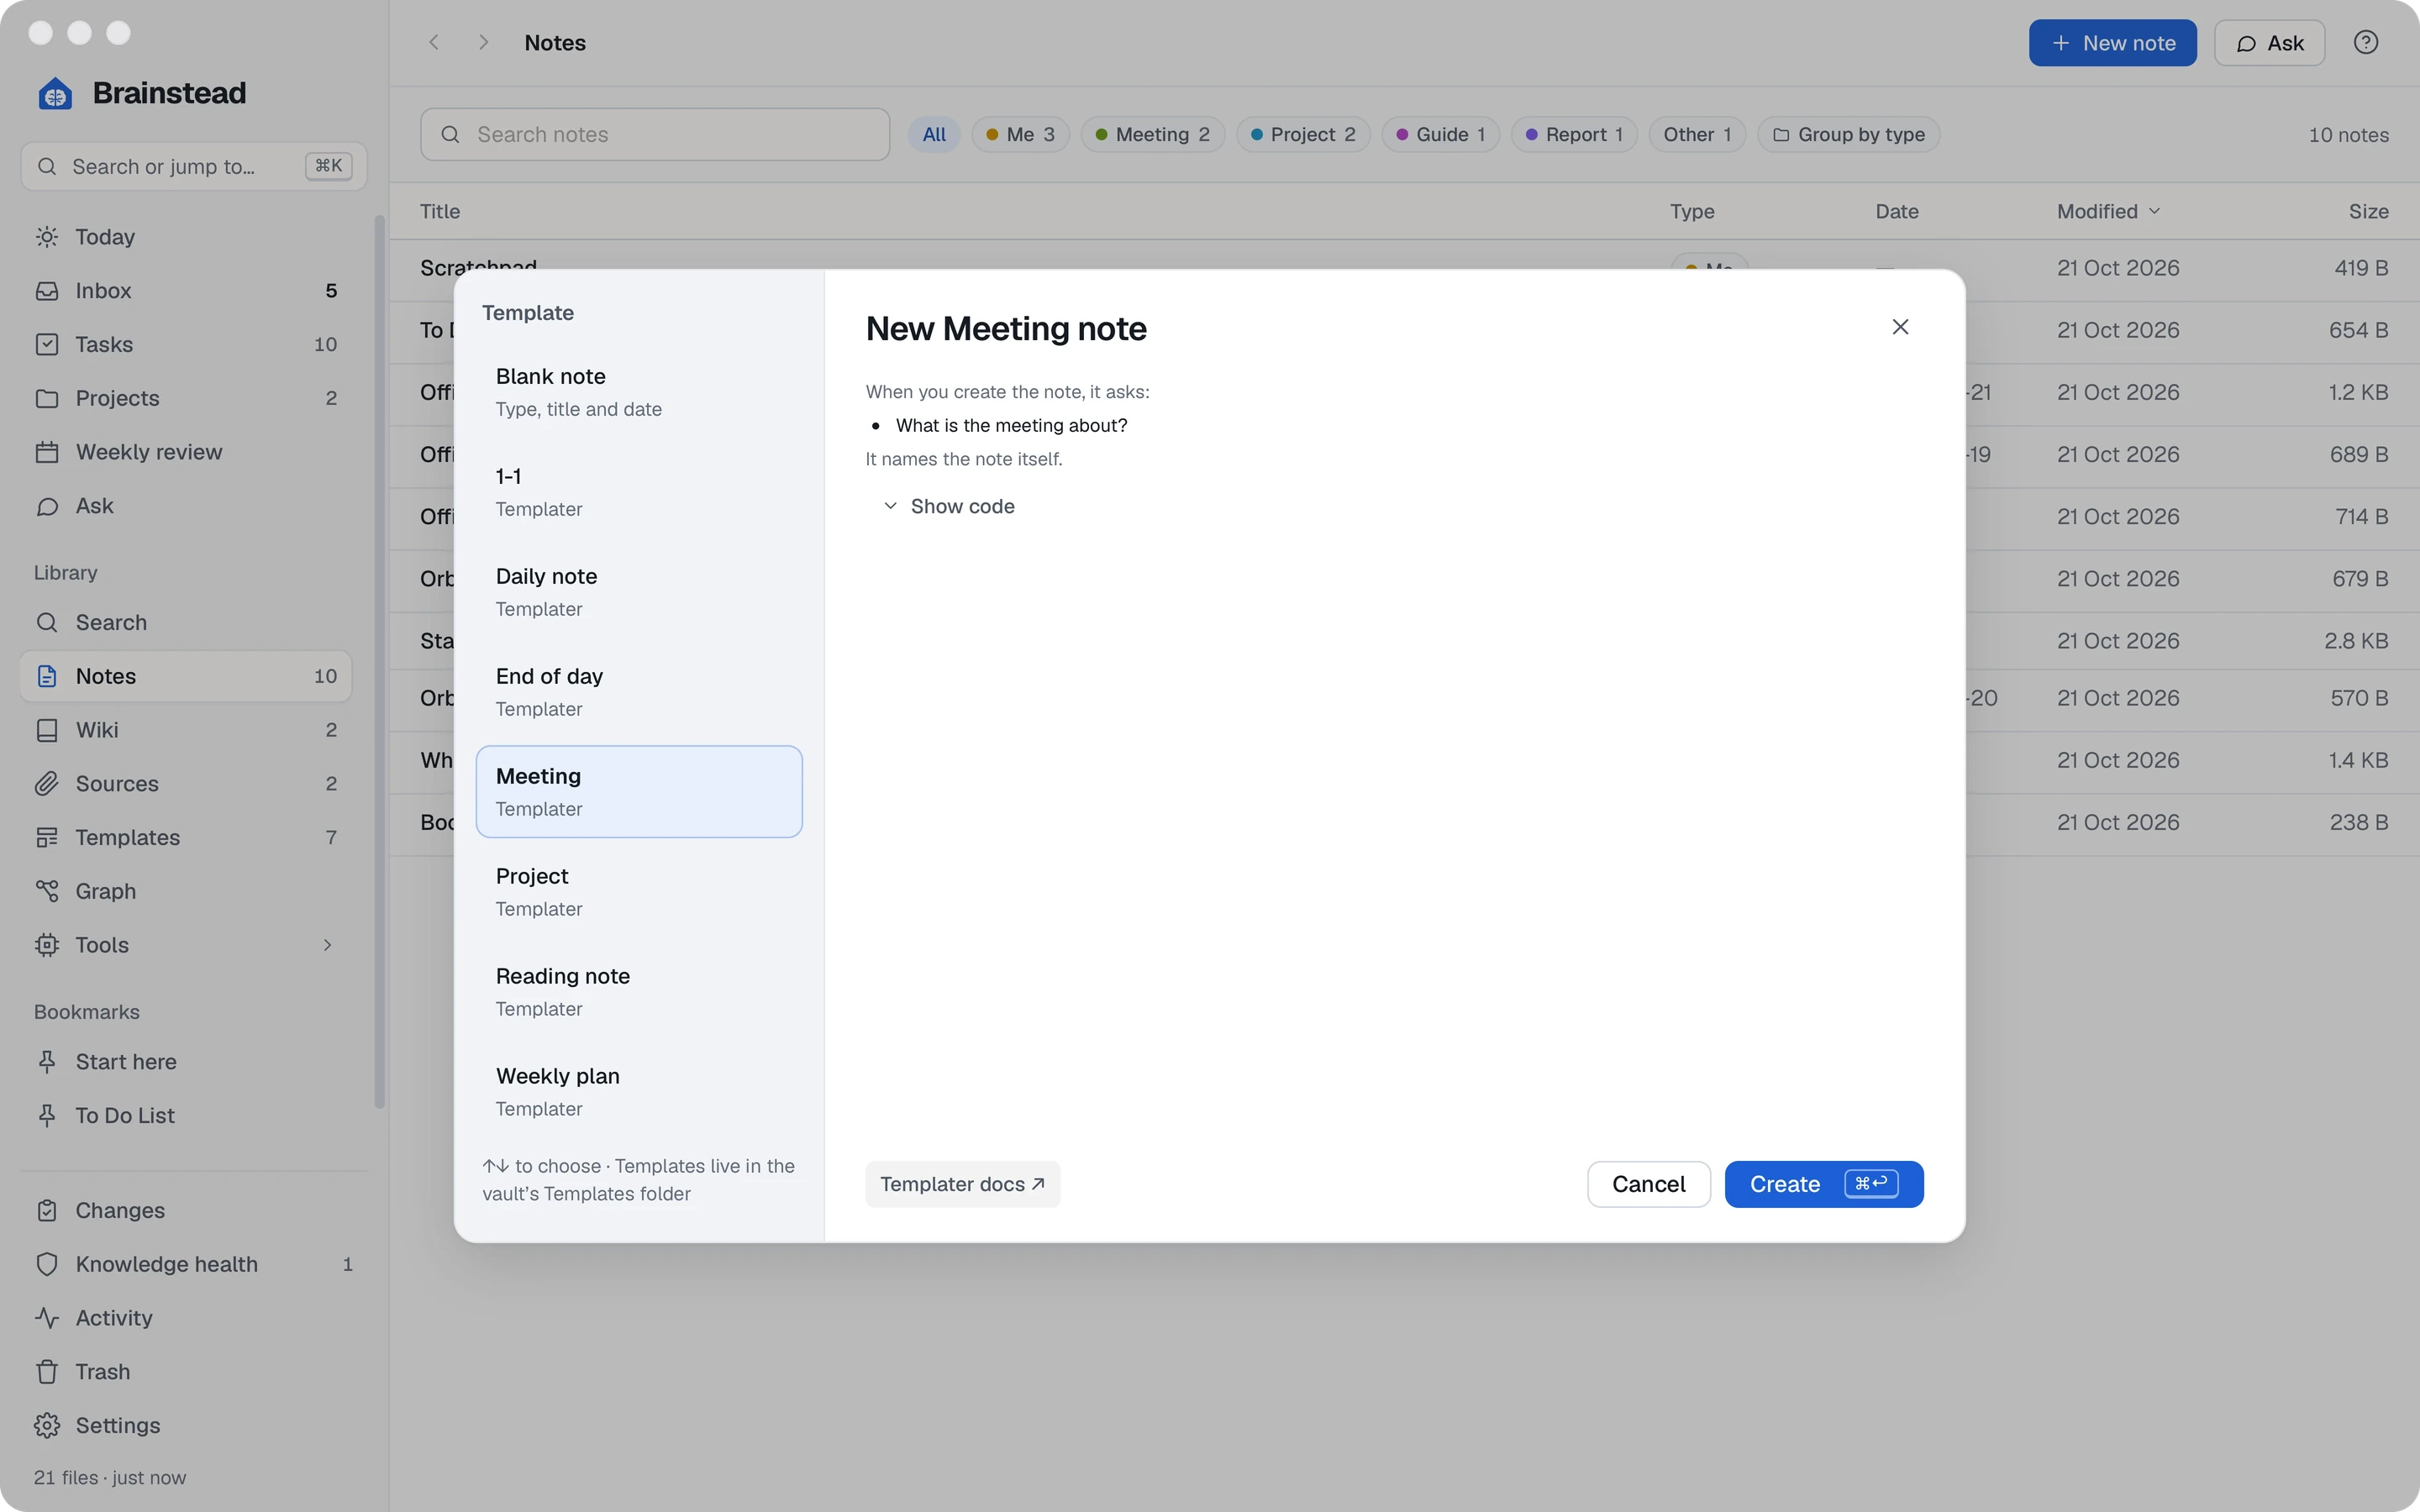Open Library Search in sidebar
The height and width of the screenshot is (1512, 2420).
(185, 622)
